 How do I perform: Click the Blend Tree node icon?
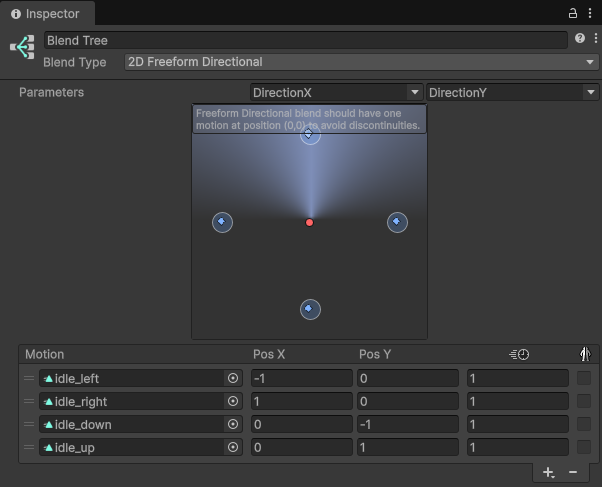[22, 47]
